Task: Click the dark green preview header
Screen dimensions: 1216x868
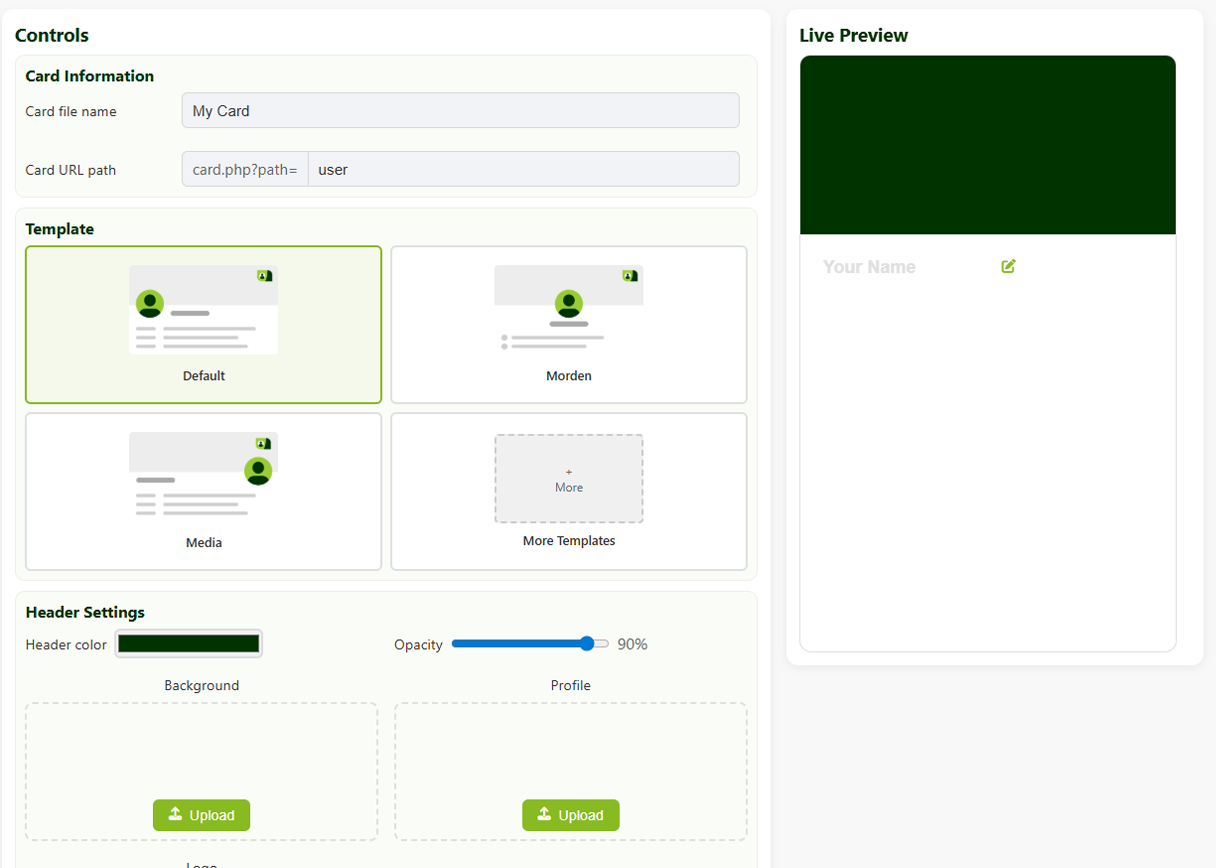Action: 987,145
